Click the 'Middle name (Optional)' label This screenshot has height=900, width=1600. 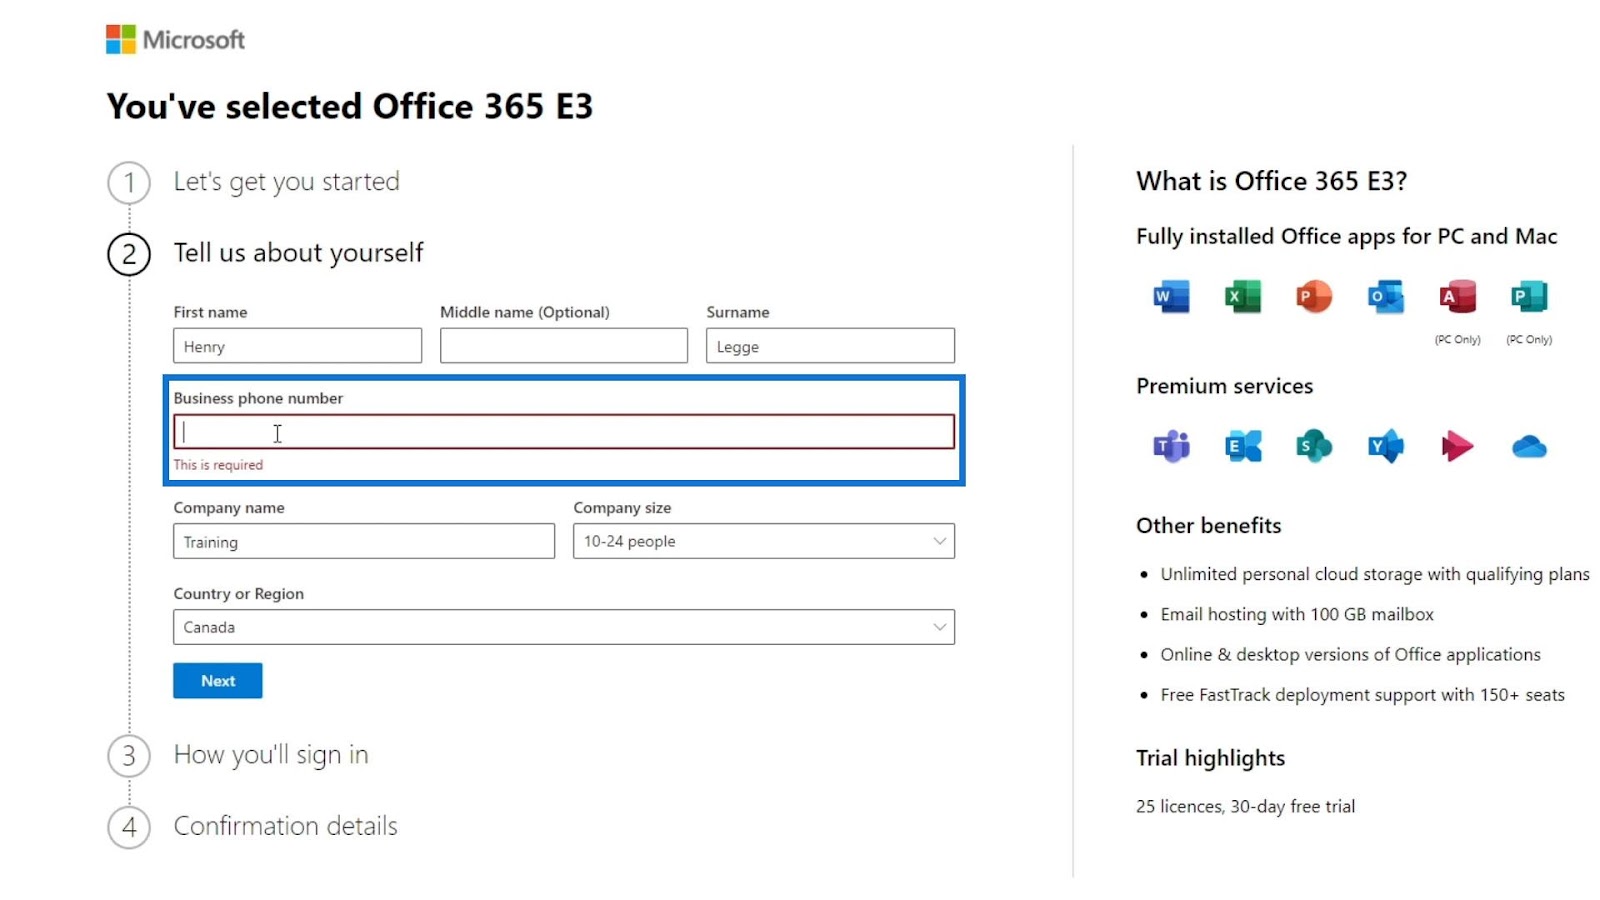[x=525, y=312]
